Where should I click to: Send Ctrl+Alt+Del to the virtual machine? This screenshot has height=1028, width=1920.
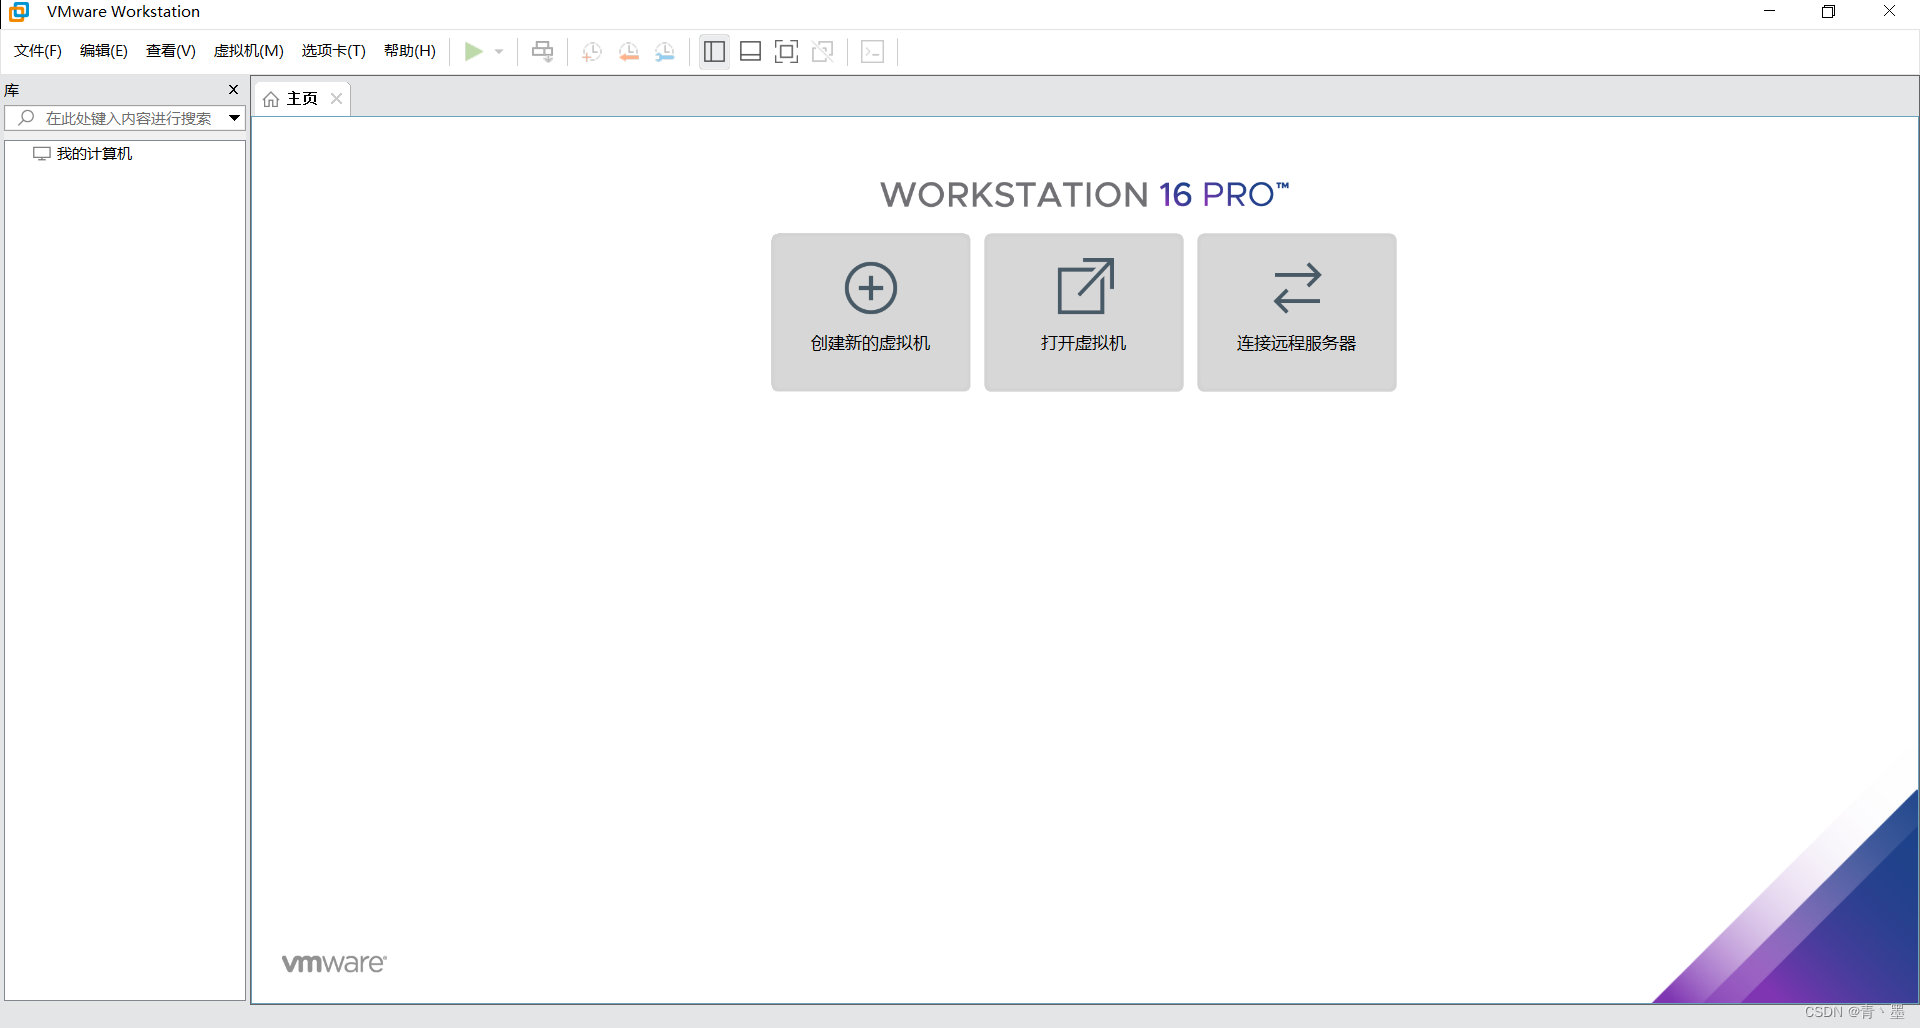pyautogui.click(x=541, y=51)
